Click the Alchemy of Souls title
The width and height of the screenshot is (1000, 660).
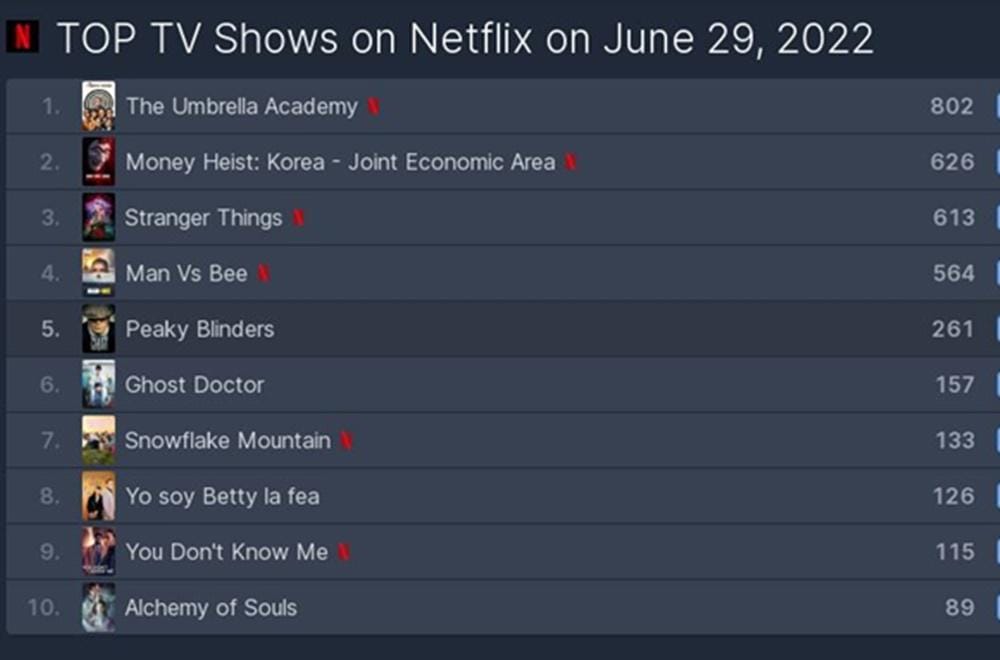pos(210,607)
